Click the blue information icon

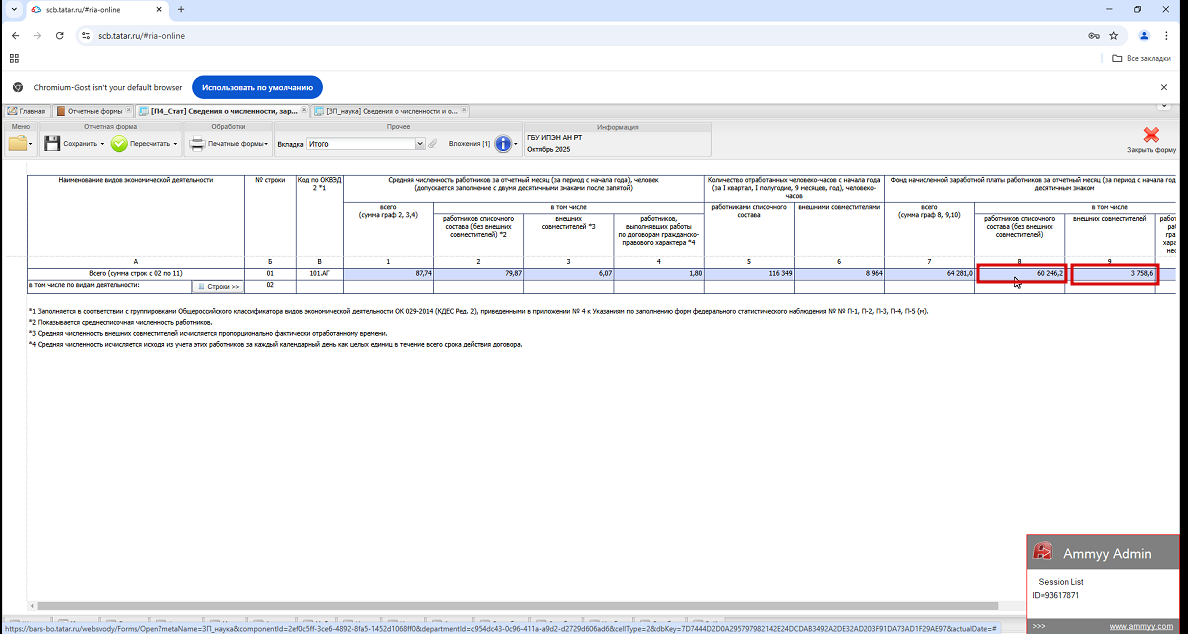pyautogui.click(x=503, y=143)
